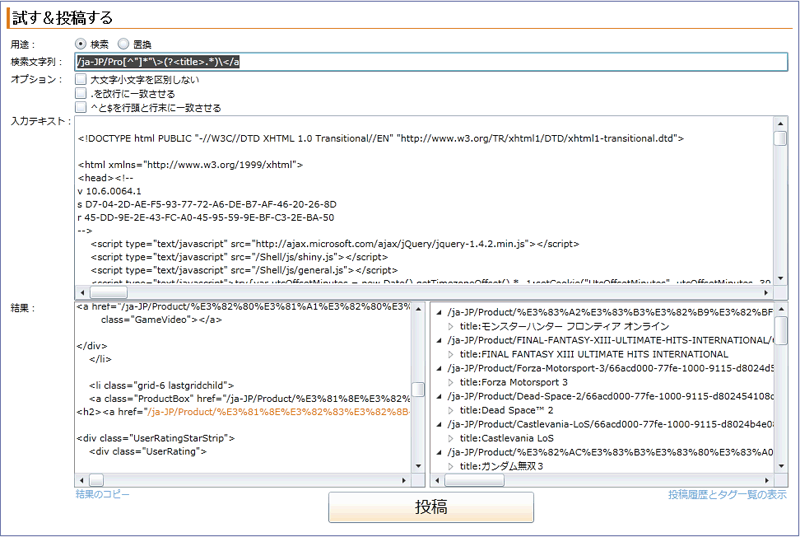Click the 投稿 button
800x537 pixels.
pos(431,507)
